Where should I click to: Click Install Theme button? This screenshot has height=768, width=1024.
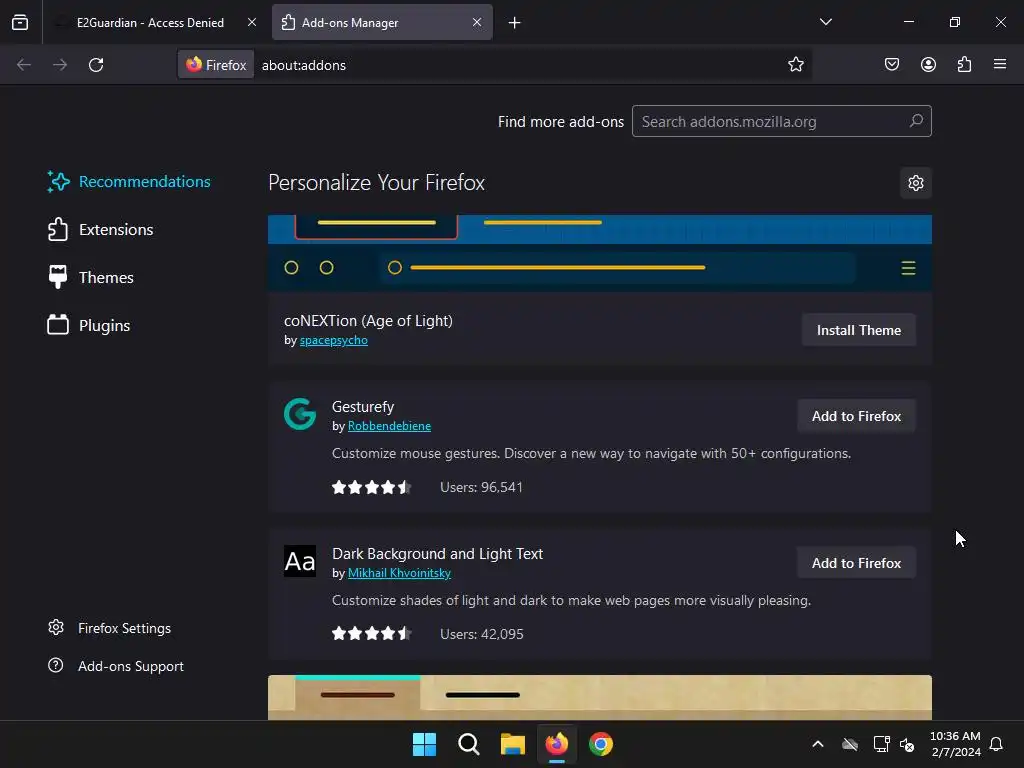859,330
